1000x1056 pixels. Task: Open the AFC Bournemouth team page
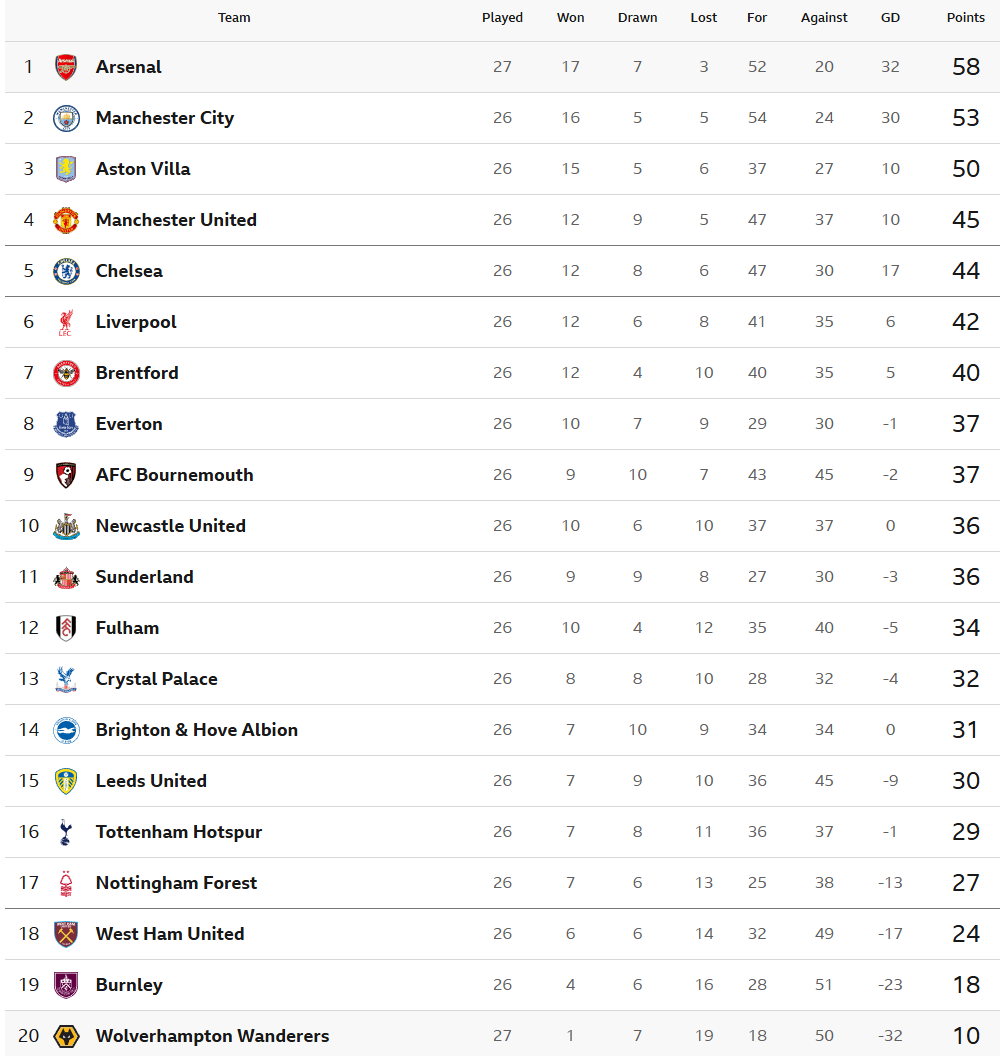tap(174, 475)
